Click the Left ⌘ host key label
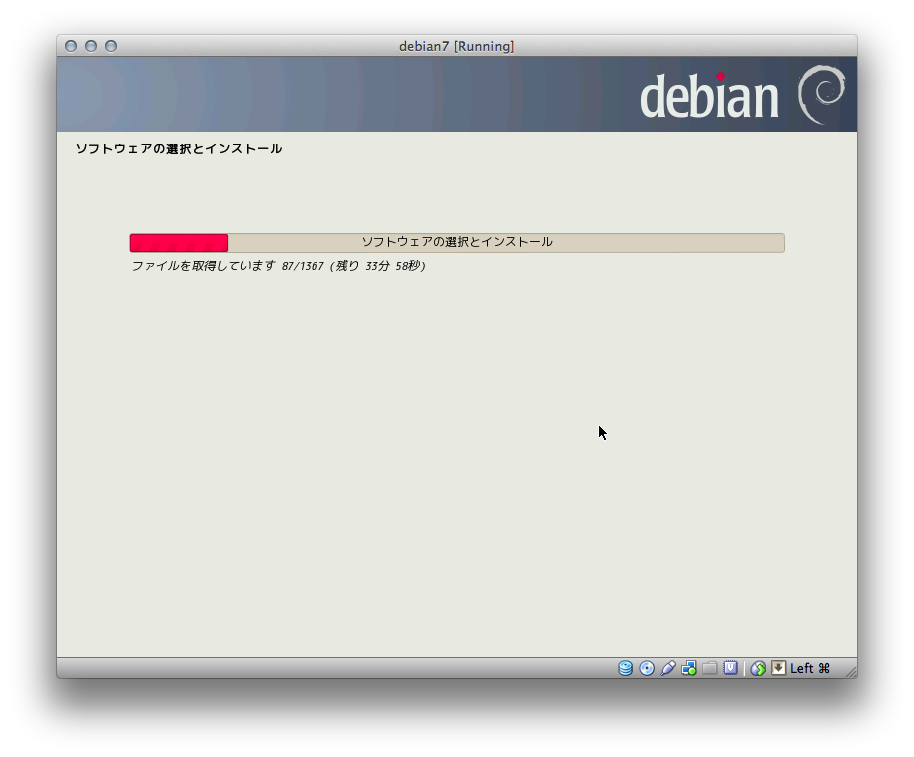Viewport: 914px width, 757px height. tap(810, 668)
